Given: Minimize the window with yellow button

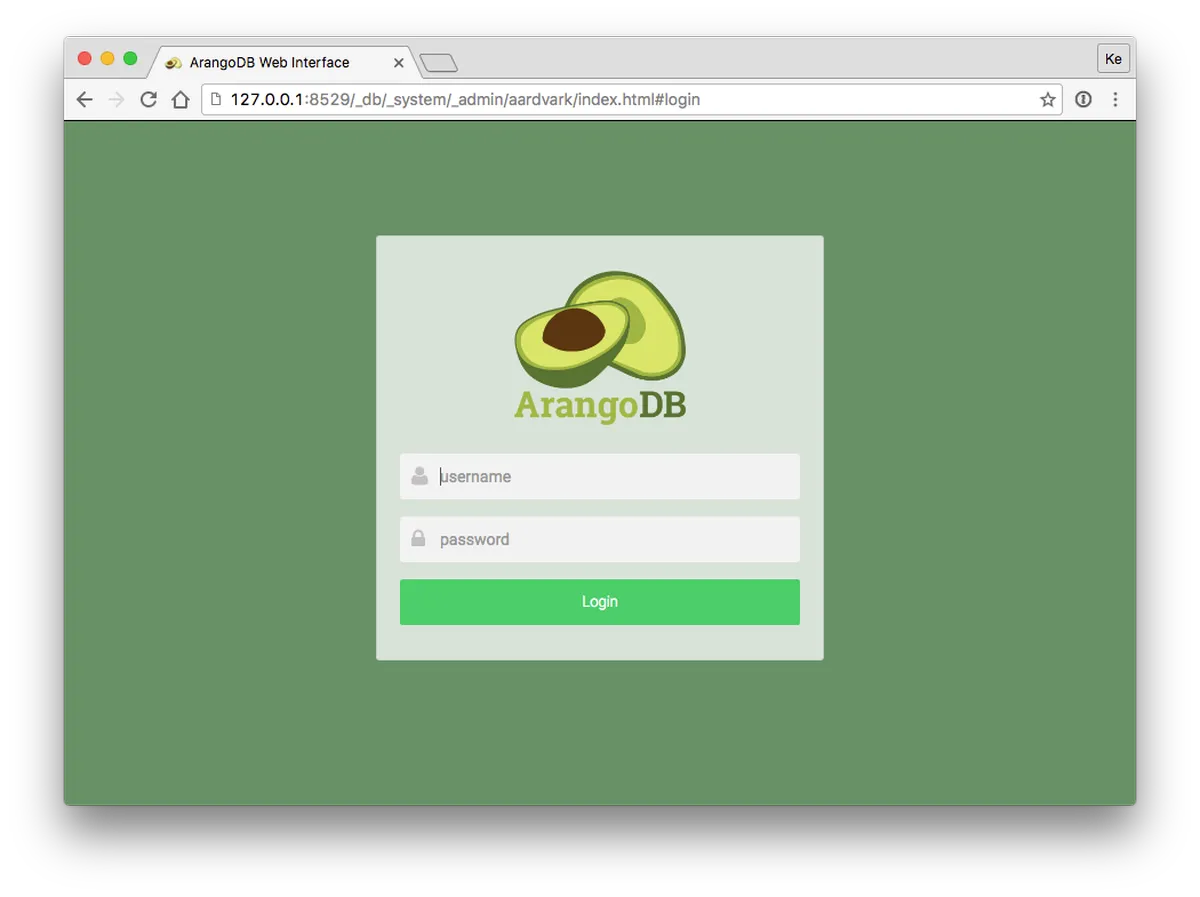Looking at the screenshot, I should (x=107, y=59).
